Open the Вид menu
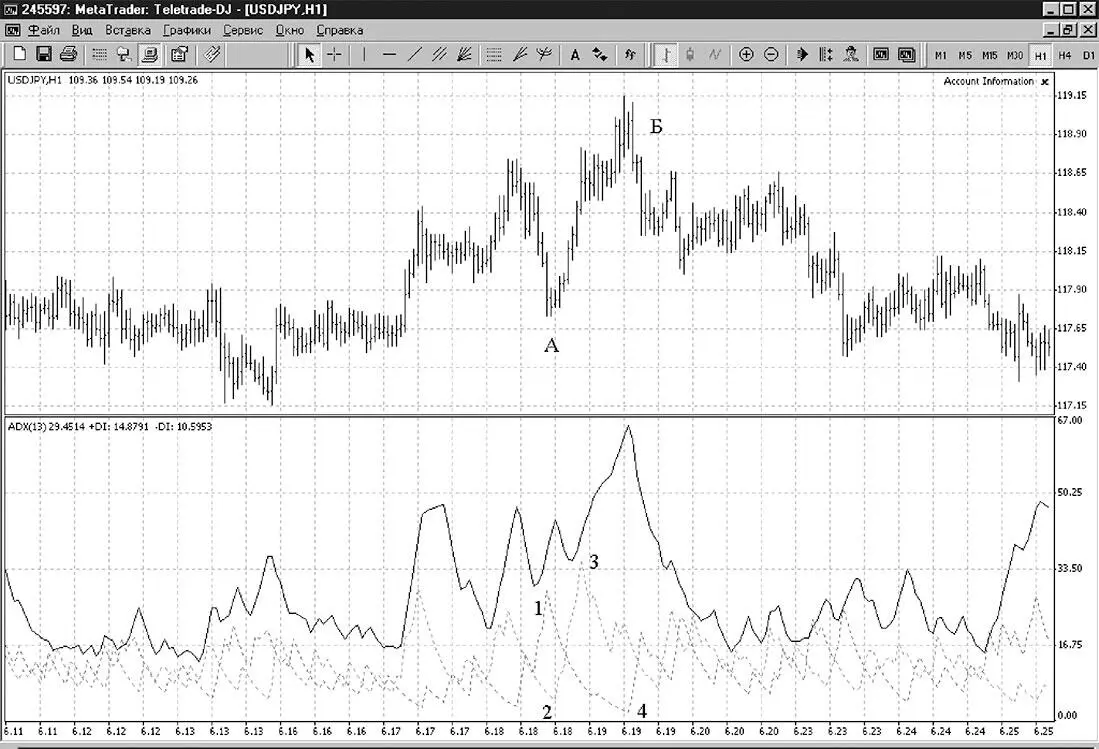The height and width of the screenshot is (749, 1099). coord(82,30)
